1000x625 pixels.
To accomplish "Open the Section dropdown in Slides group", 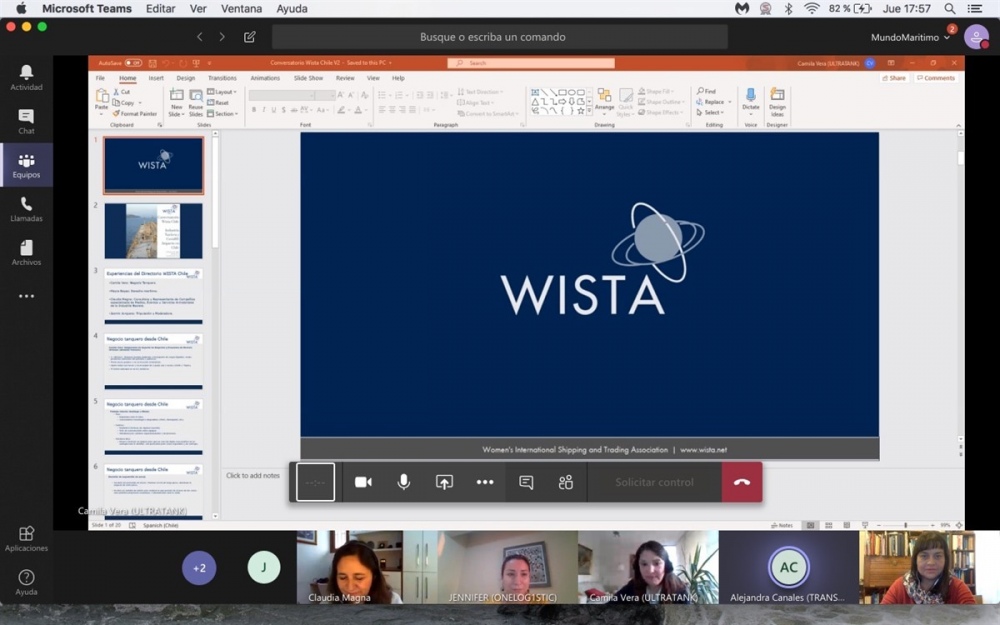I will (x=223, y=114).
